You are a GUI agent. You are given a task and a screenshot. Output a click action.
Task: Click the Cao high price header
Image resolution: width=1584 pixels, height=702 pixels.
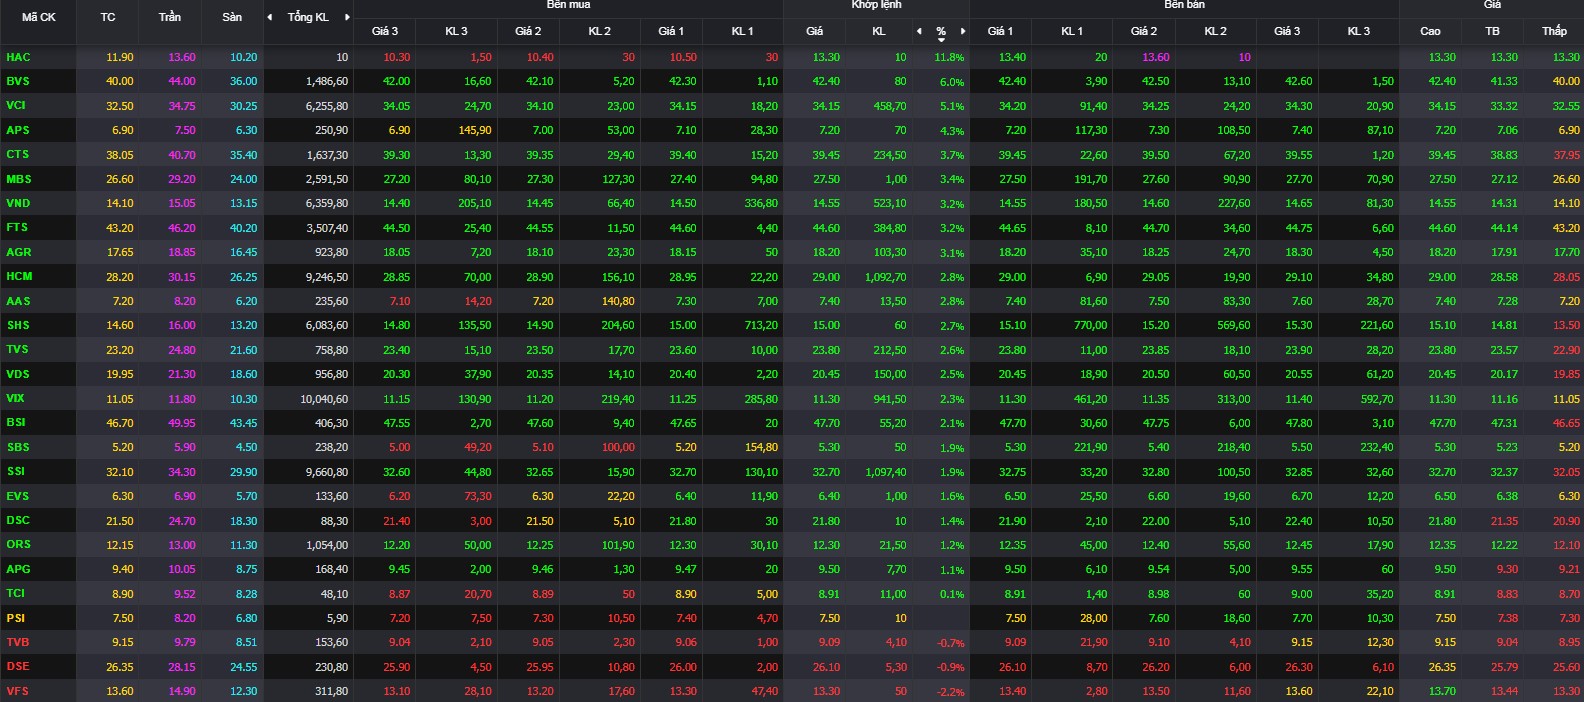coord(1431,31)
